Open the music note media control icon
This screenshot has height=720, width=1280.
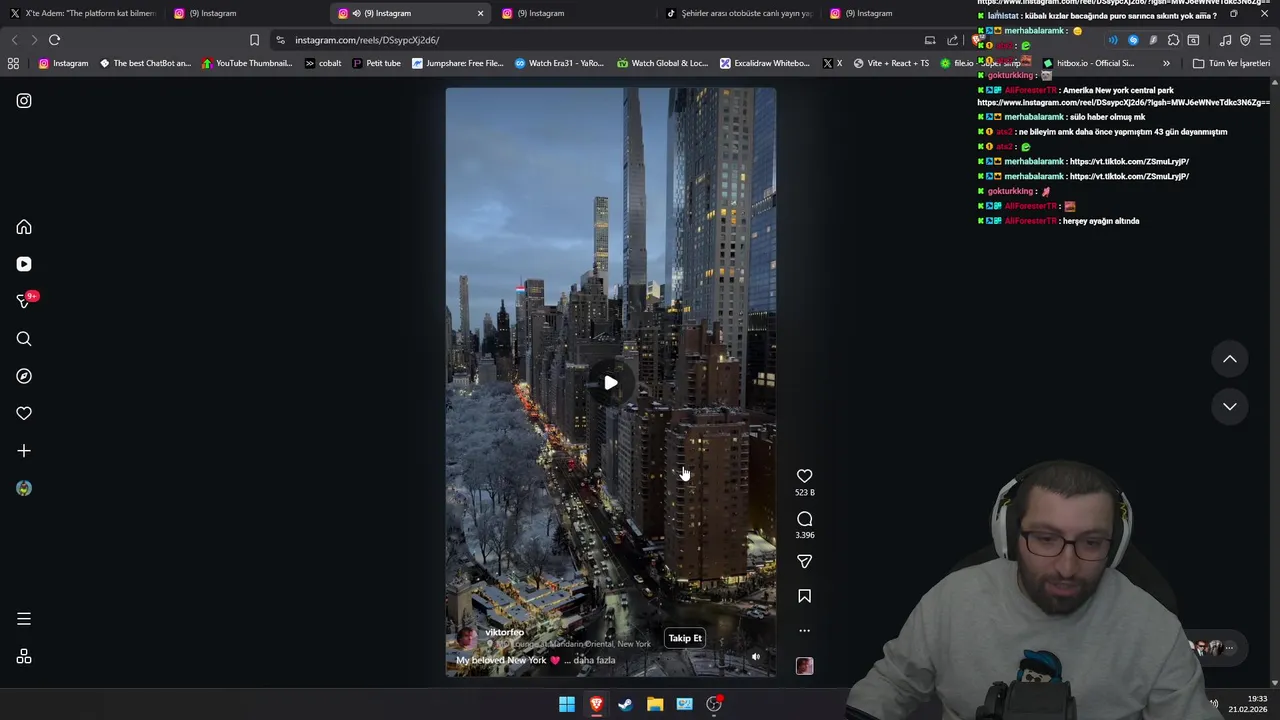pyautogui.click(x=1225, y=40)
